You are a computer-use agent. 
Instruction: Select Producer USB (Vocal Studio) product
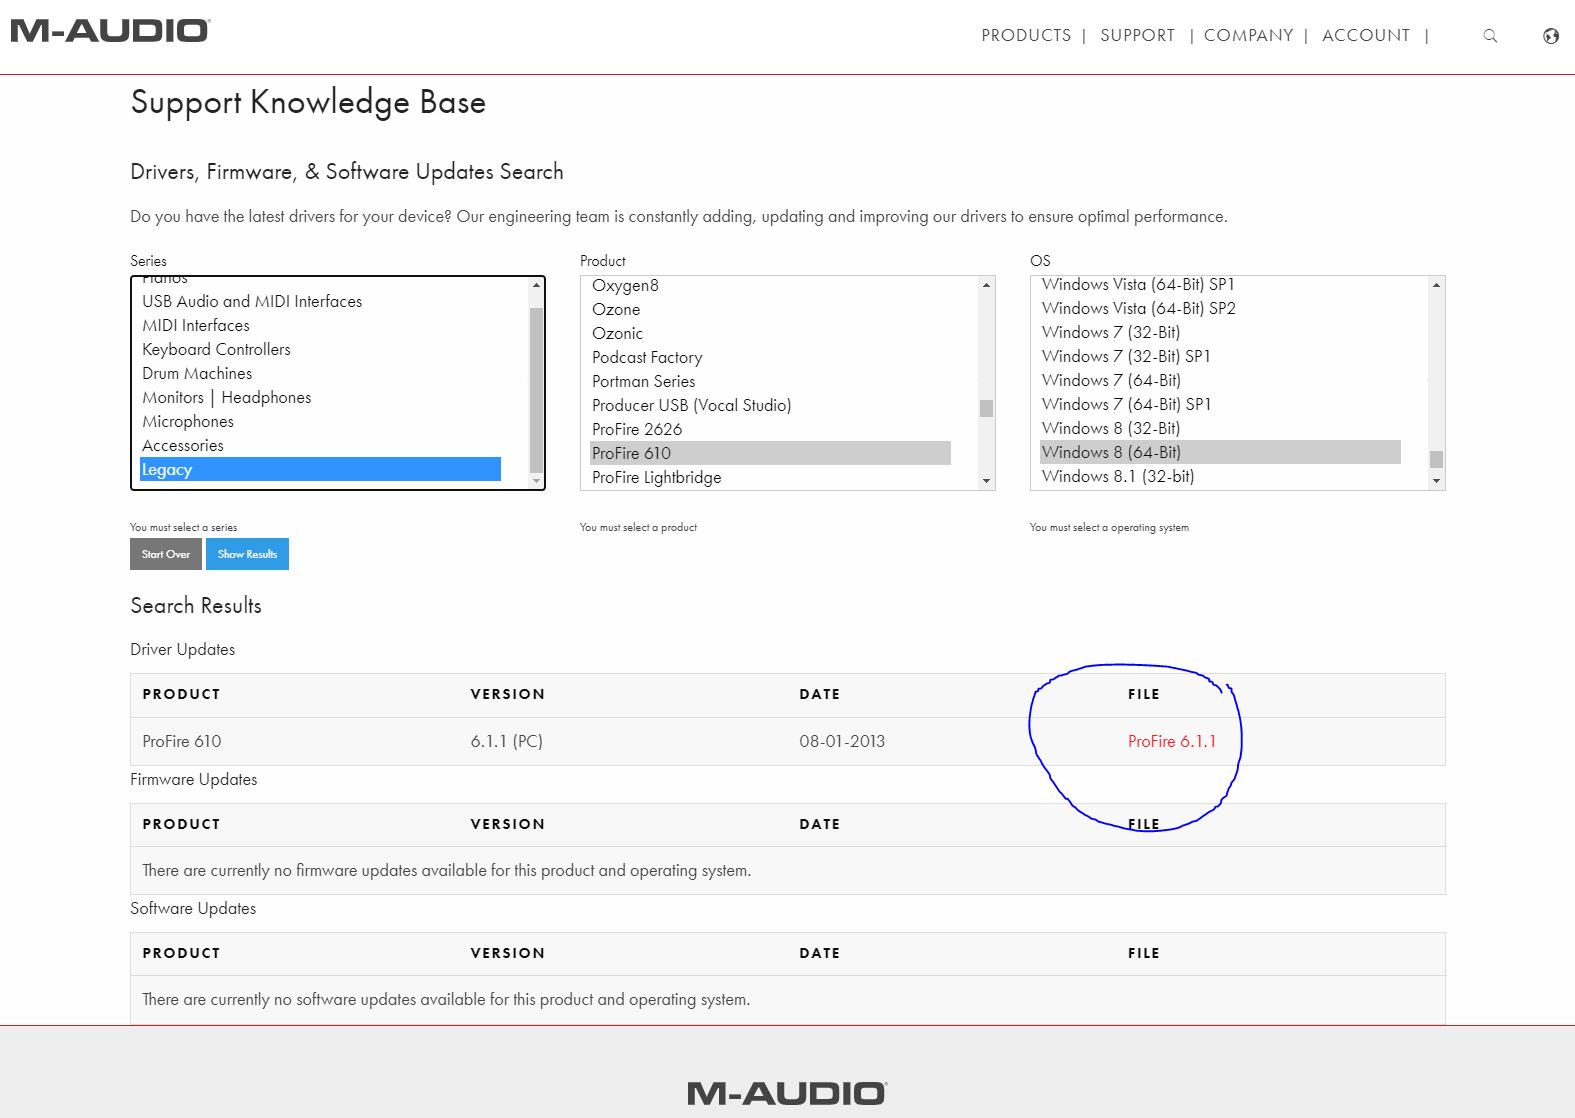[x=770, y=405]
